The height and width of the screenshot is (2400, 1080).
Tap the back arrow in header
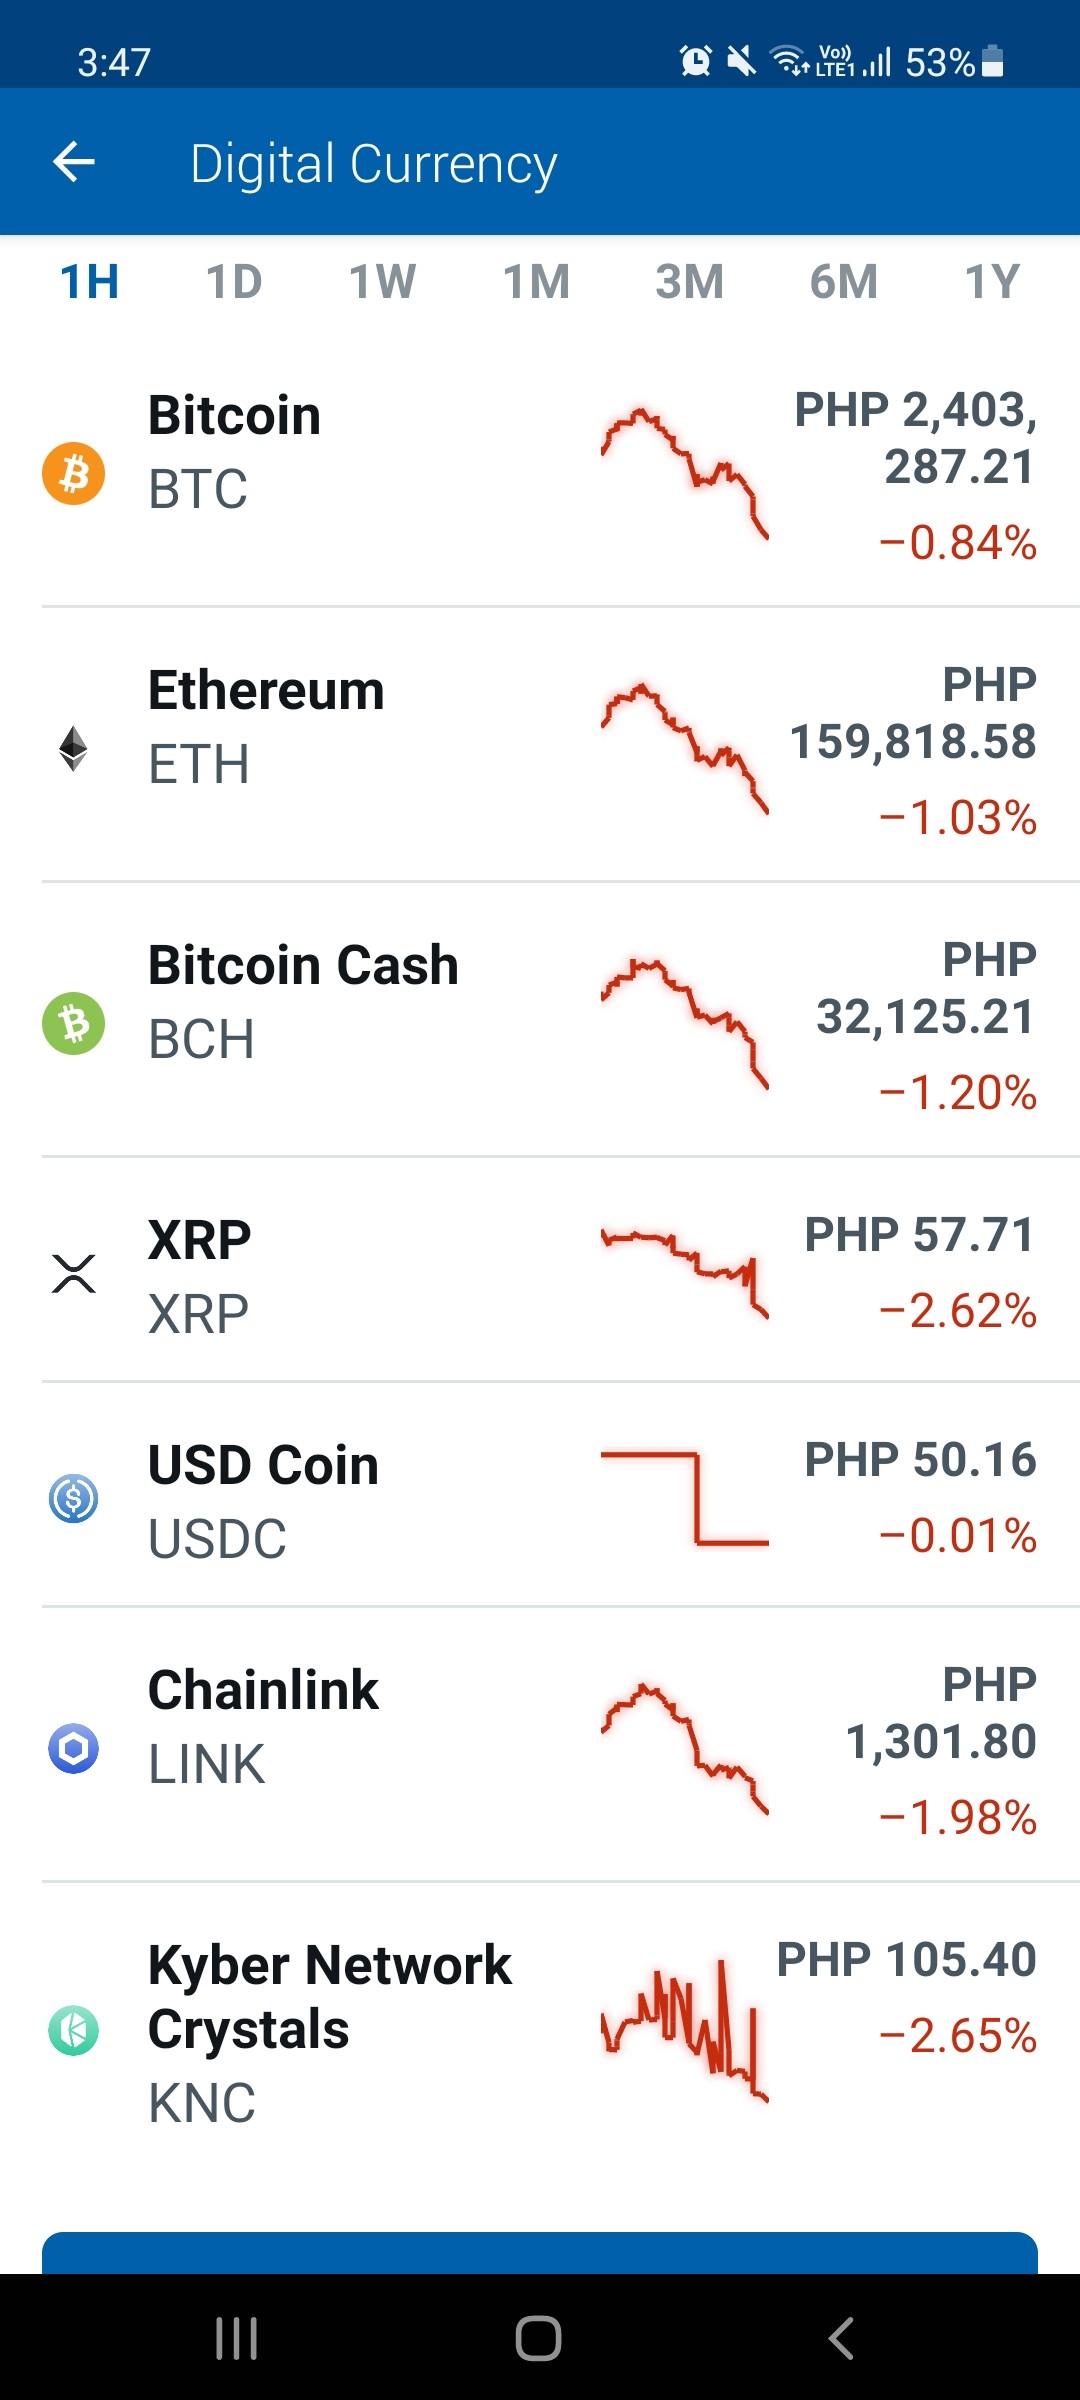coord(74,162)
